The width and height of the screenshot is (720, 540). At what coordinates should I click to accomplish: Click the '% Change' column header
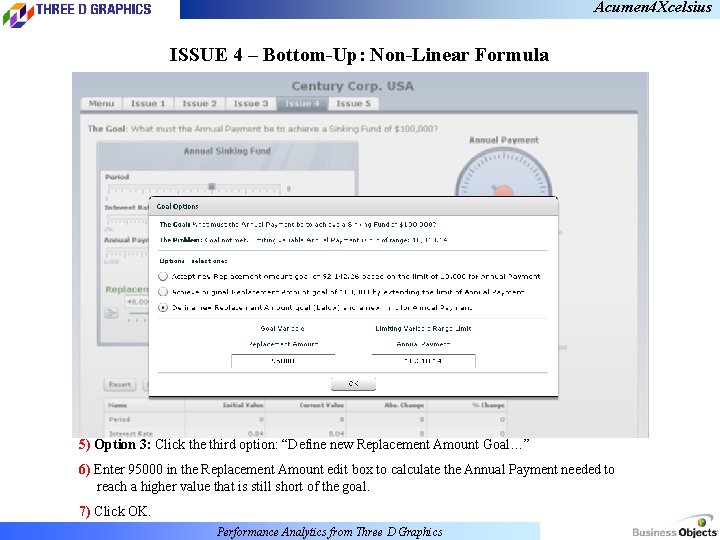pyautogui.click(x=488, y=405)
